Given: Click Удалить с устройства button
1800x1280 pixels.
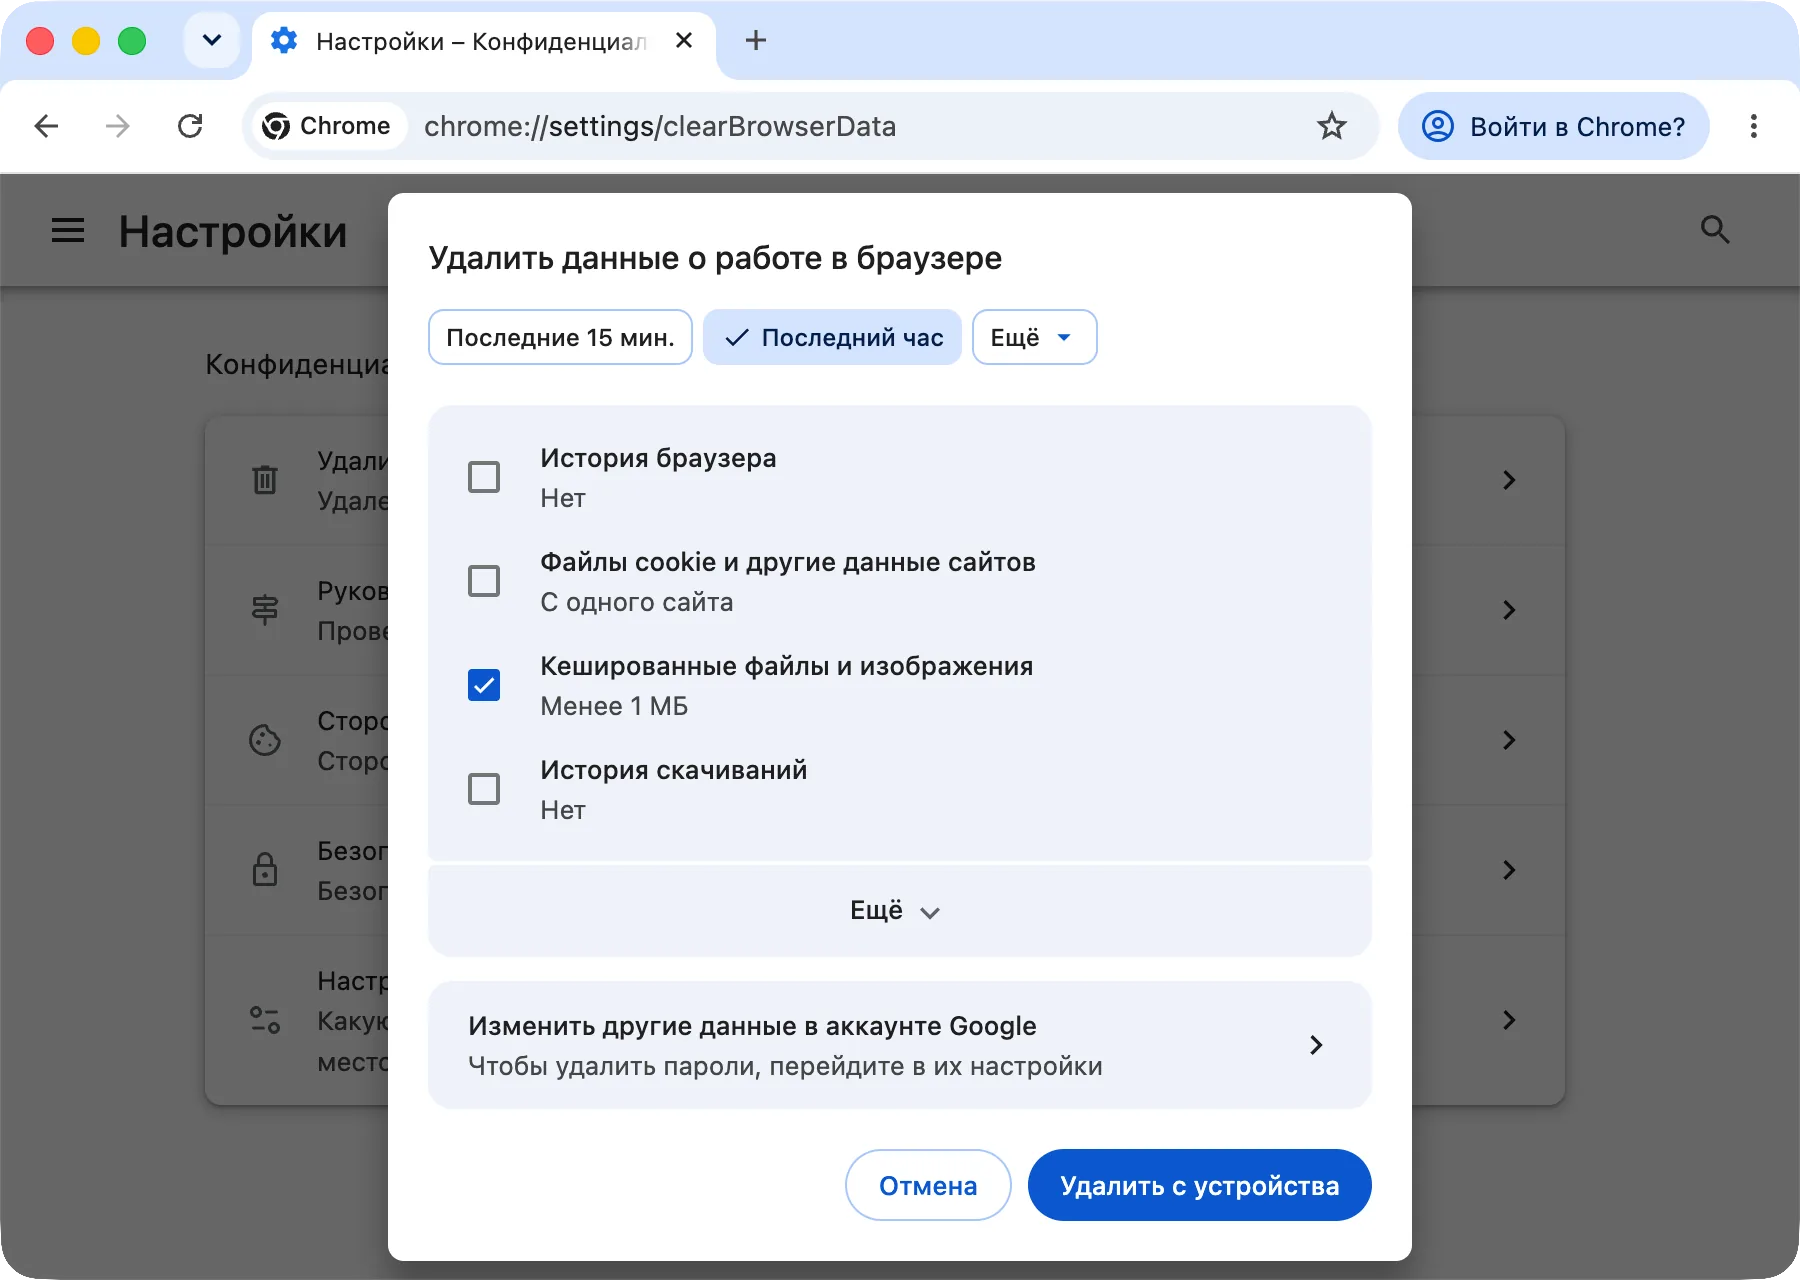Looking at the screenshot, I should click(1199, 1185).
